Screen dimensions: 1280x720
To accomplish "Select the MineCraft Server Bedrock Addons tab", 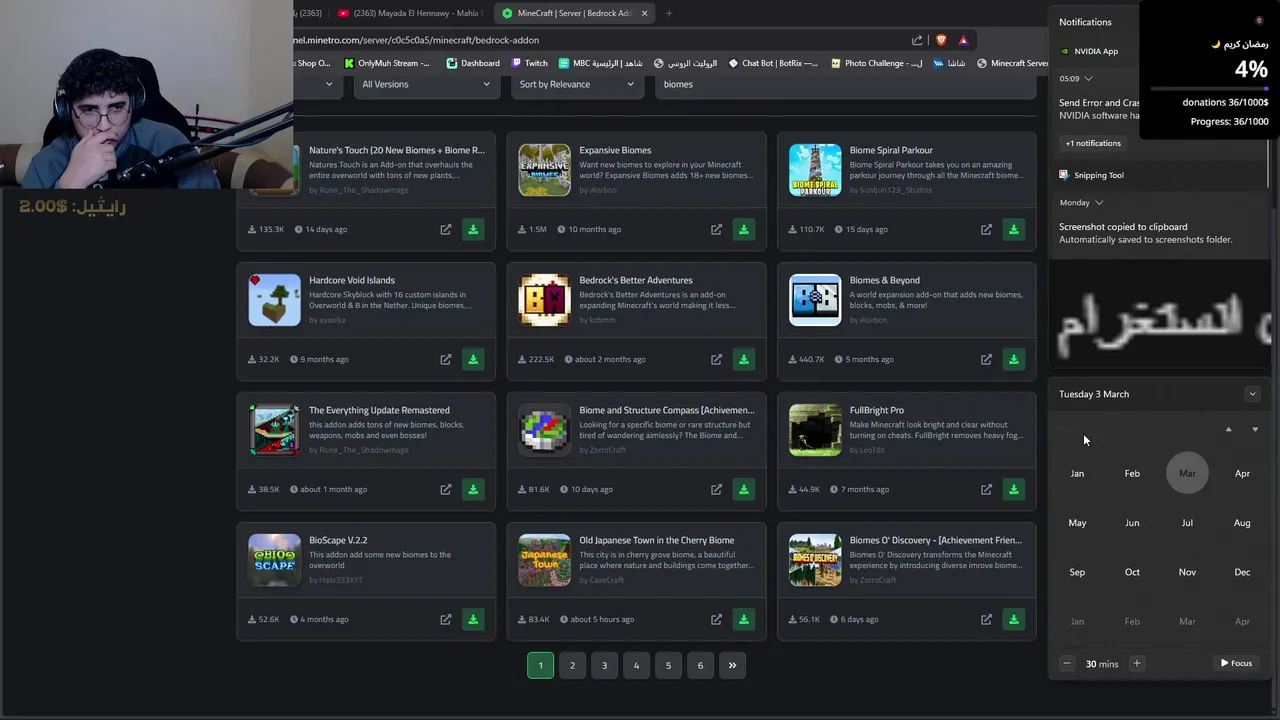I will [575, 13].
